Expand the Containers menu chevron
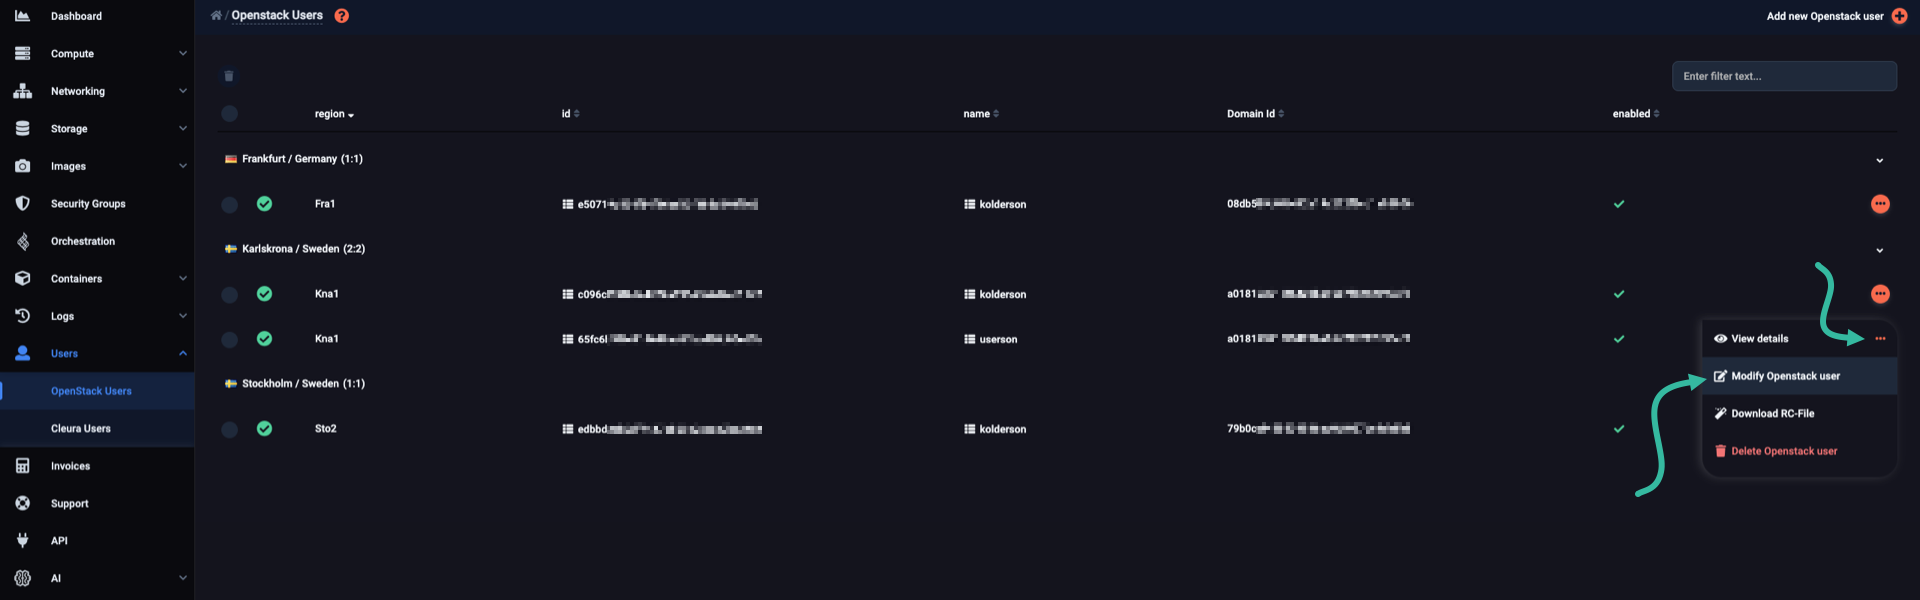This screenshot has width=1920, height=600. 183,278
